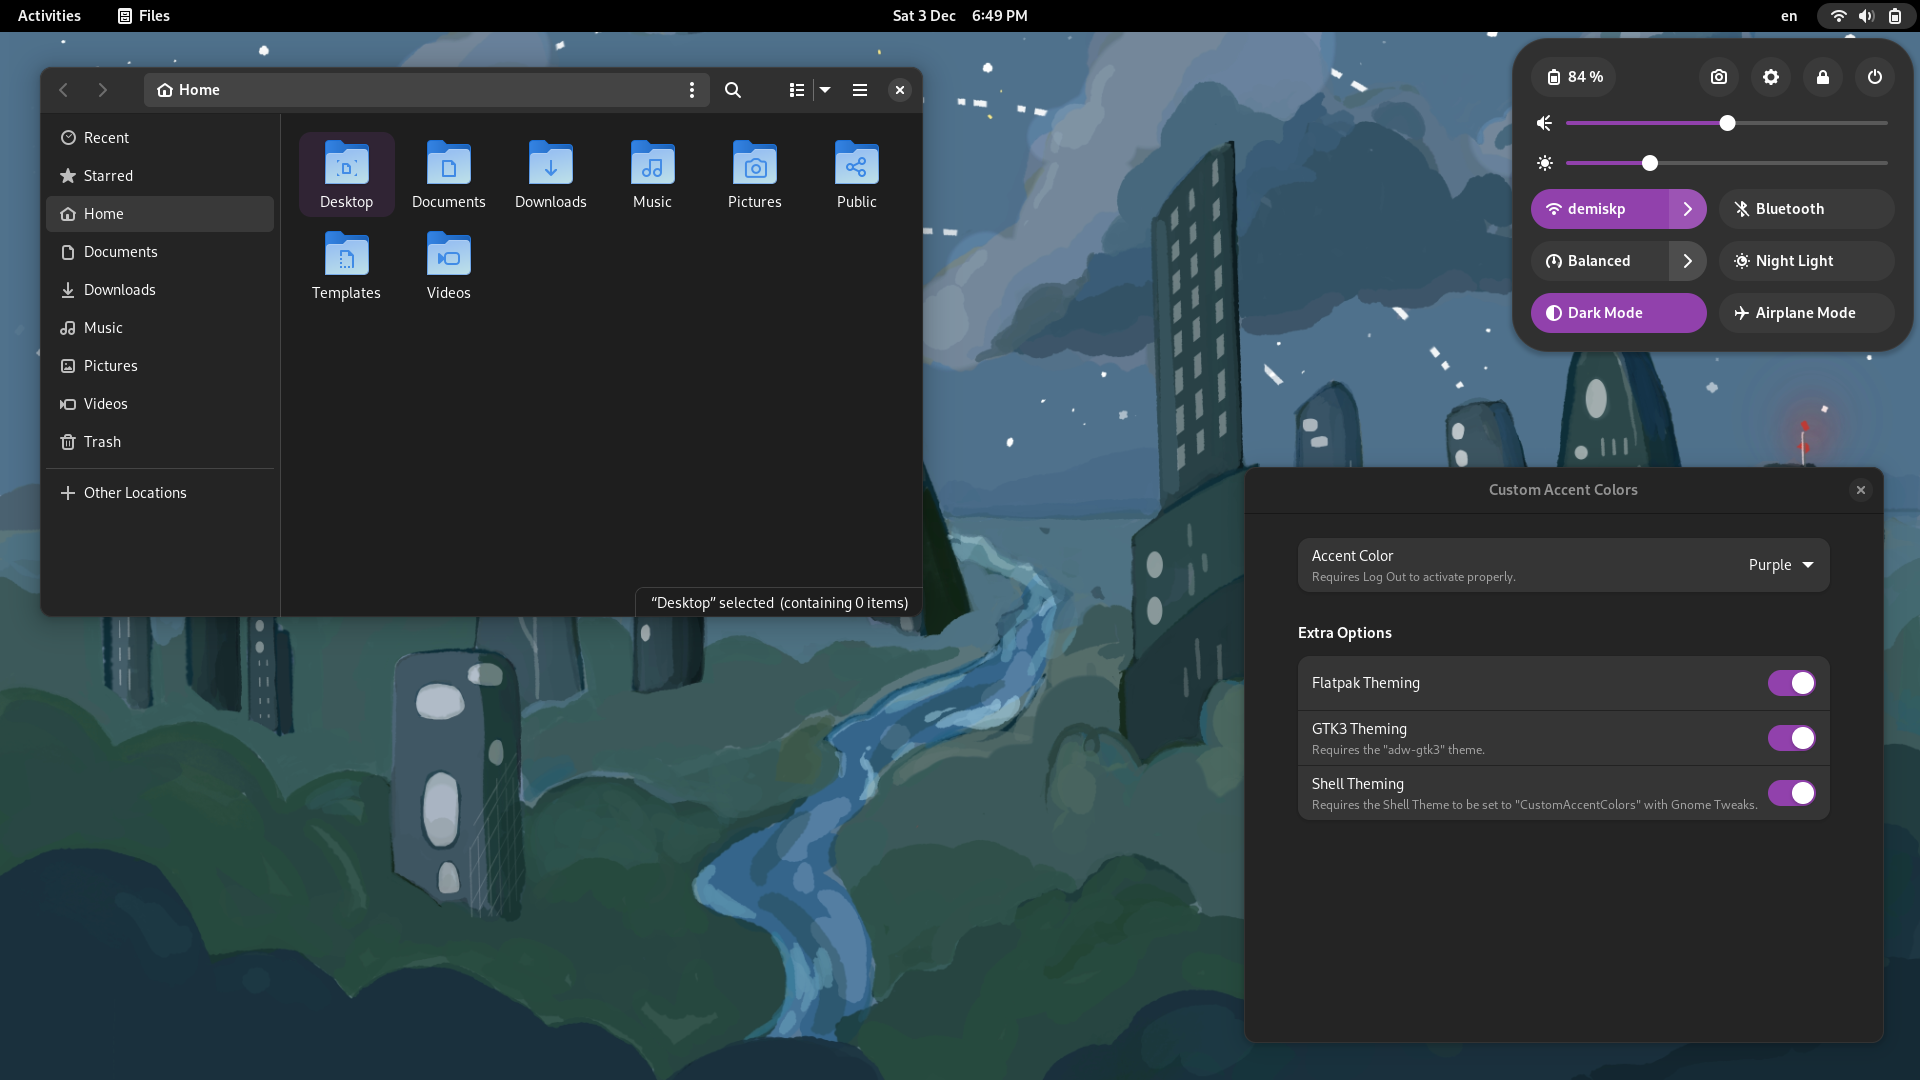This screenshot has width=1920, height=1080.
Task: Open Other Locations in sidebar
Action: 135,492
